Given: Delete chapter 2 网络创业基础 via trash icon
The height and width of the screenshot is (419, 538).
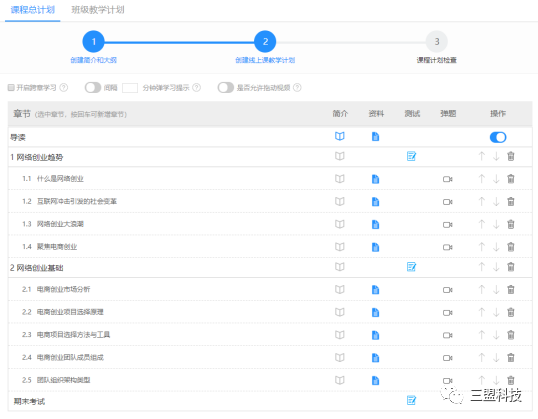Looking at the screenshot, I should (511, 267).
